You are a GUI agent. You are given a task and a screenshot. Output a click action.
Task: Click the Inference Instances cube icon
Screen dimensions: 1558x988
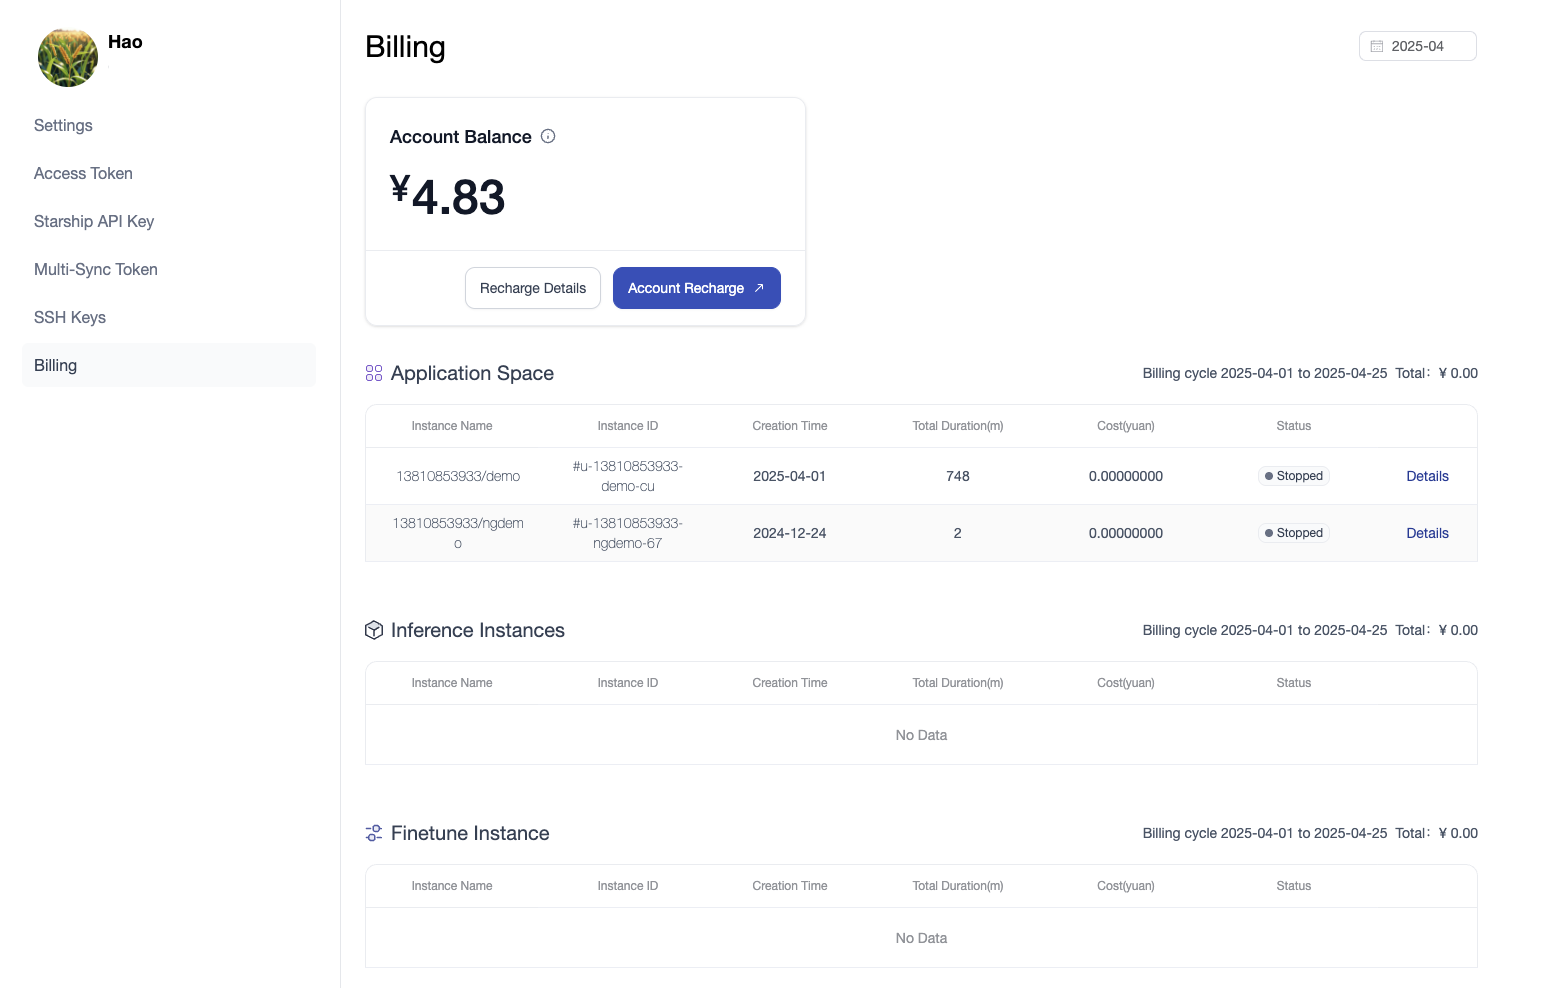374,630
